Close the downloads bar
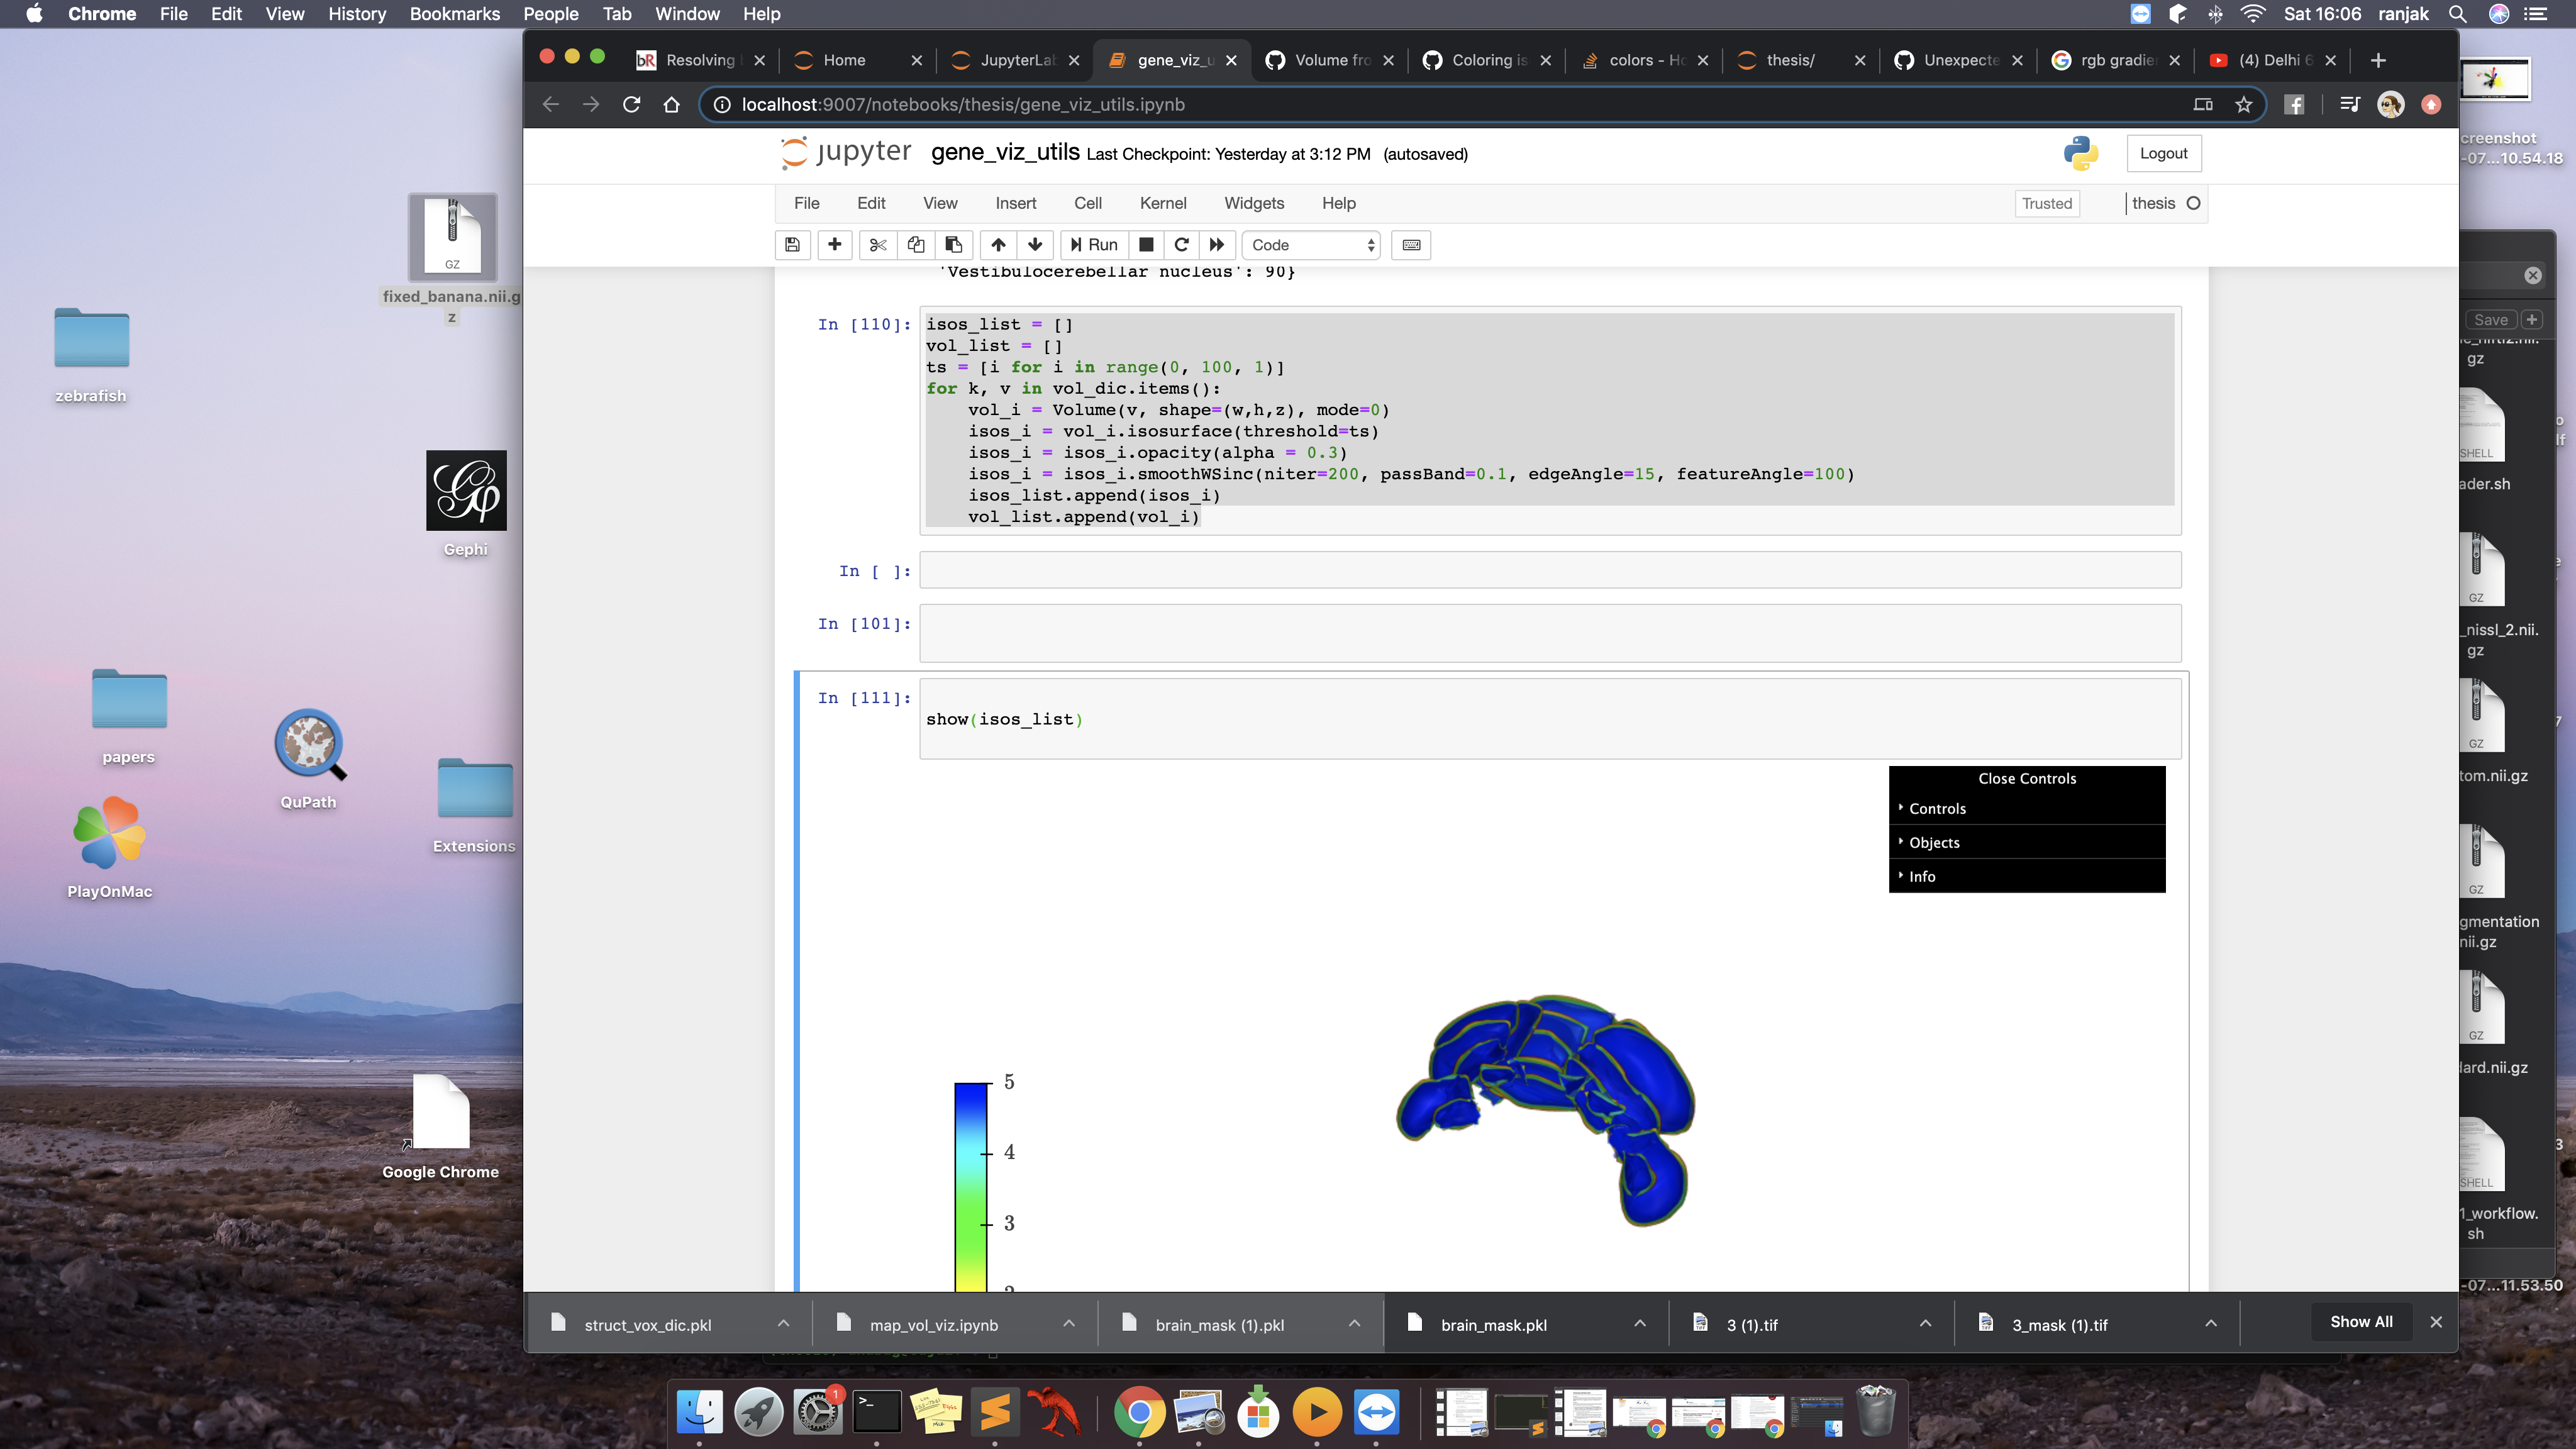 pos(2435,1322)
